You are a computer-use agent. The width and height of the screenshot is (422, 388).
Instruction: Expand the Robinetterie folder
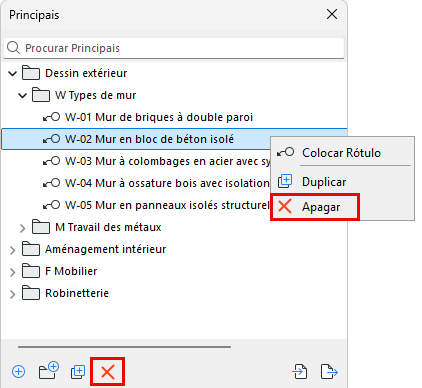(13, 294)
